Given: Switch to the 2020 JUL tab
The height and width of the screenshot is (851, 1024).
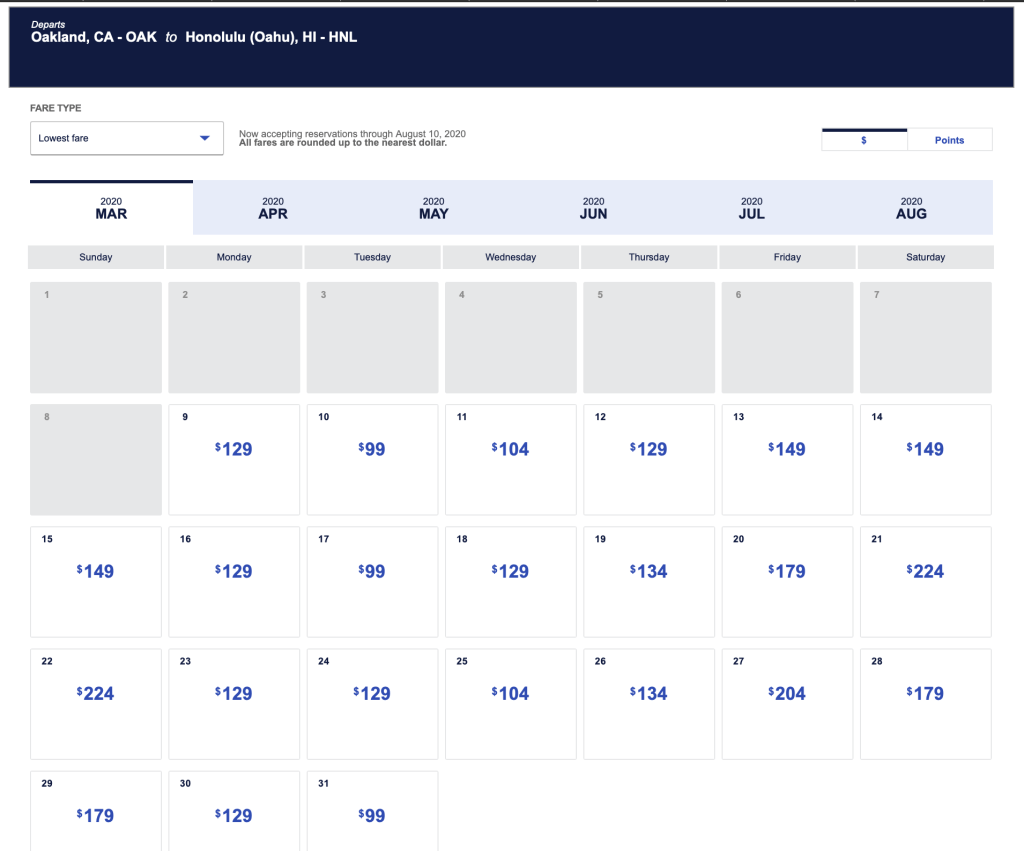Looking at the screenshot, I should (752, 208).
